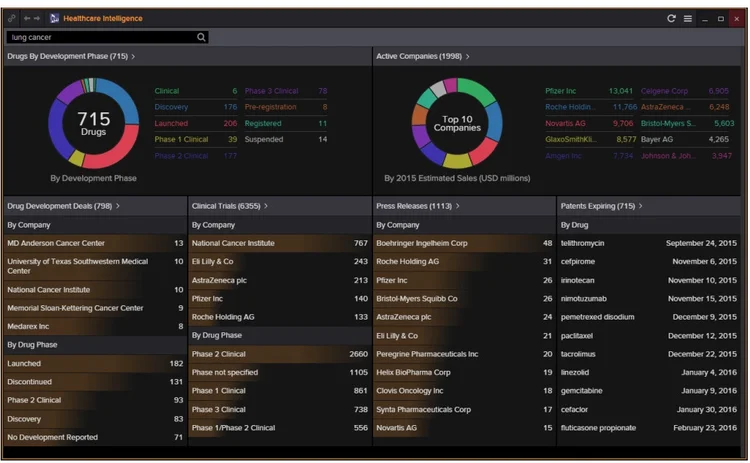Expand Press Releases chevron
The height and width of the screenshot is (463, 750).
coord(458,206)
